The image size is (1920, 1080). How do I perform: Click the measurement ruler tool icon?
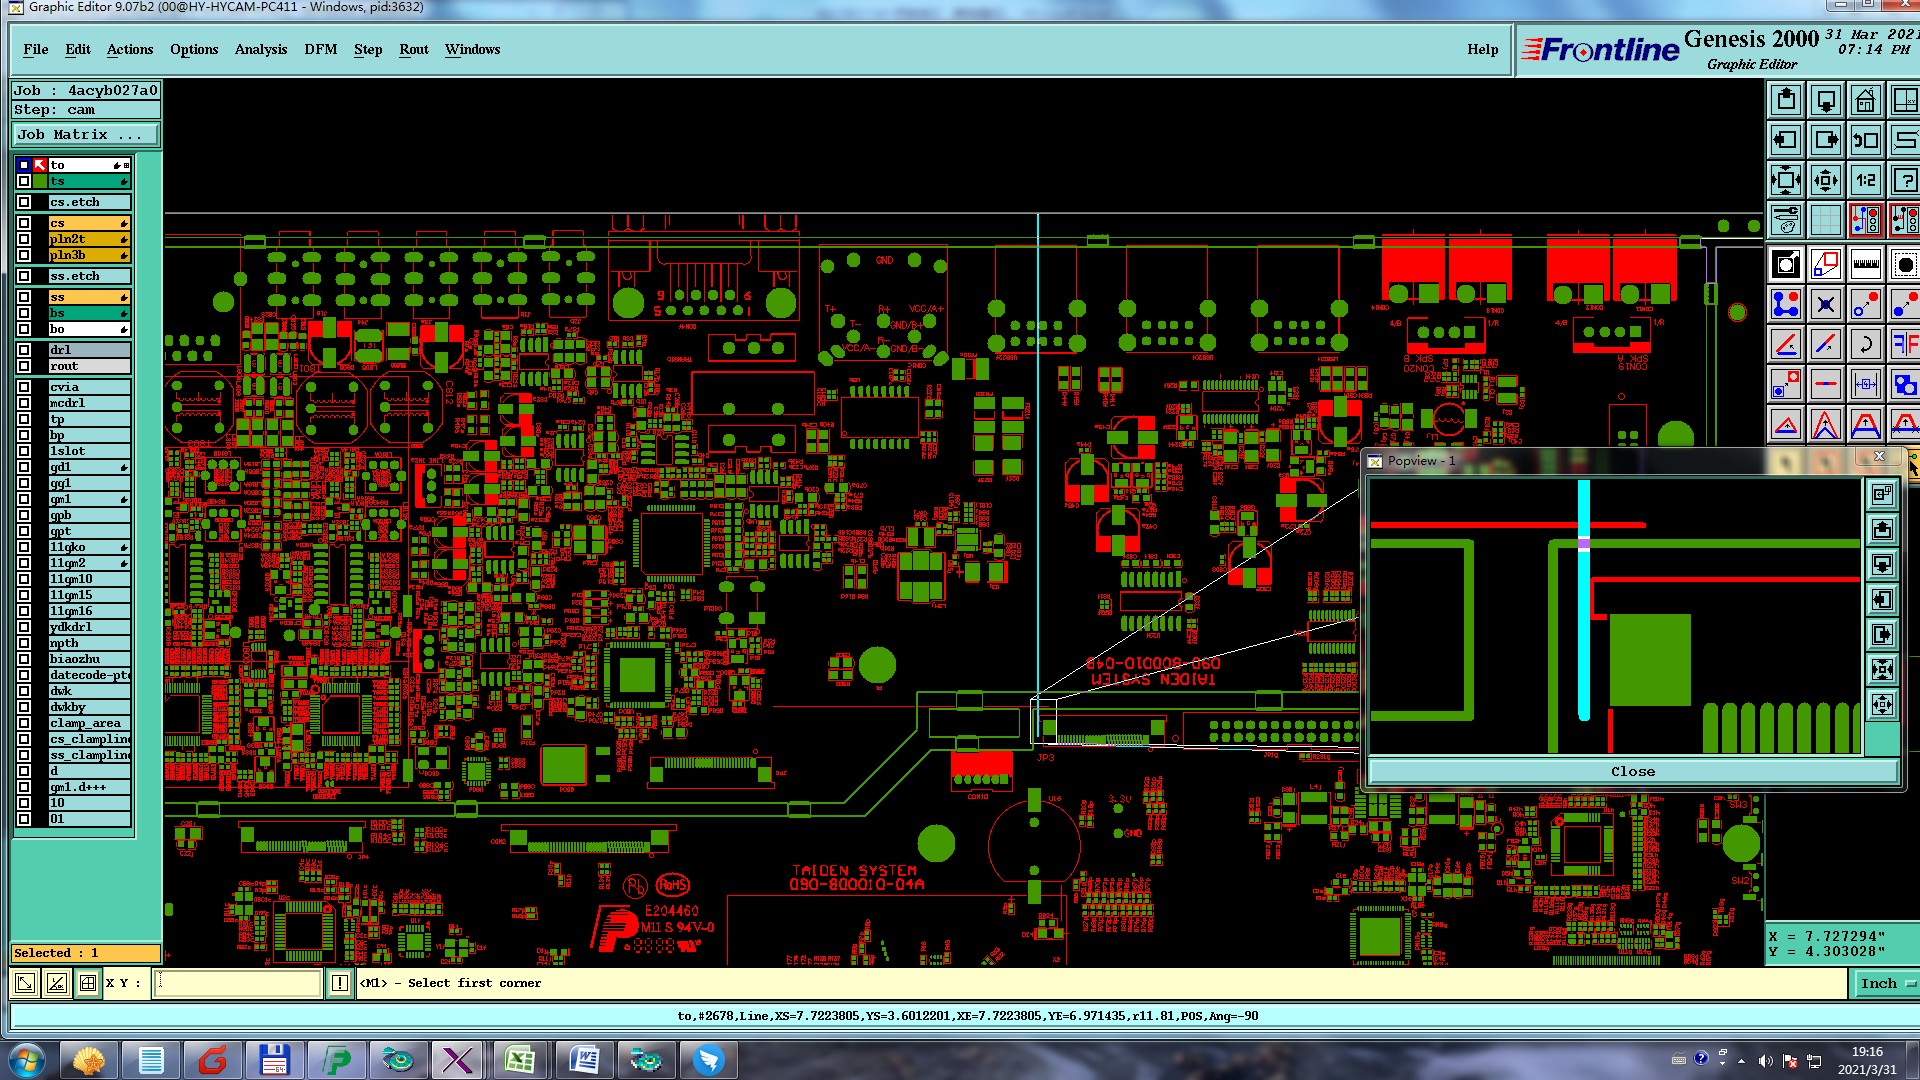[x=1865, y=264]
